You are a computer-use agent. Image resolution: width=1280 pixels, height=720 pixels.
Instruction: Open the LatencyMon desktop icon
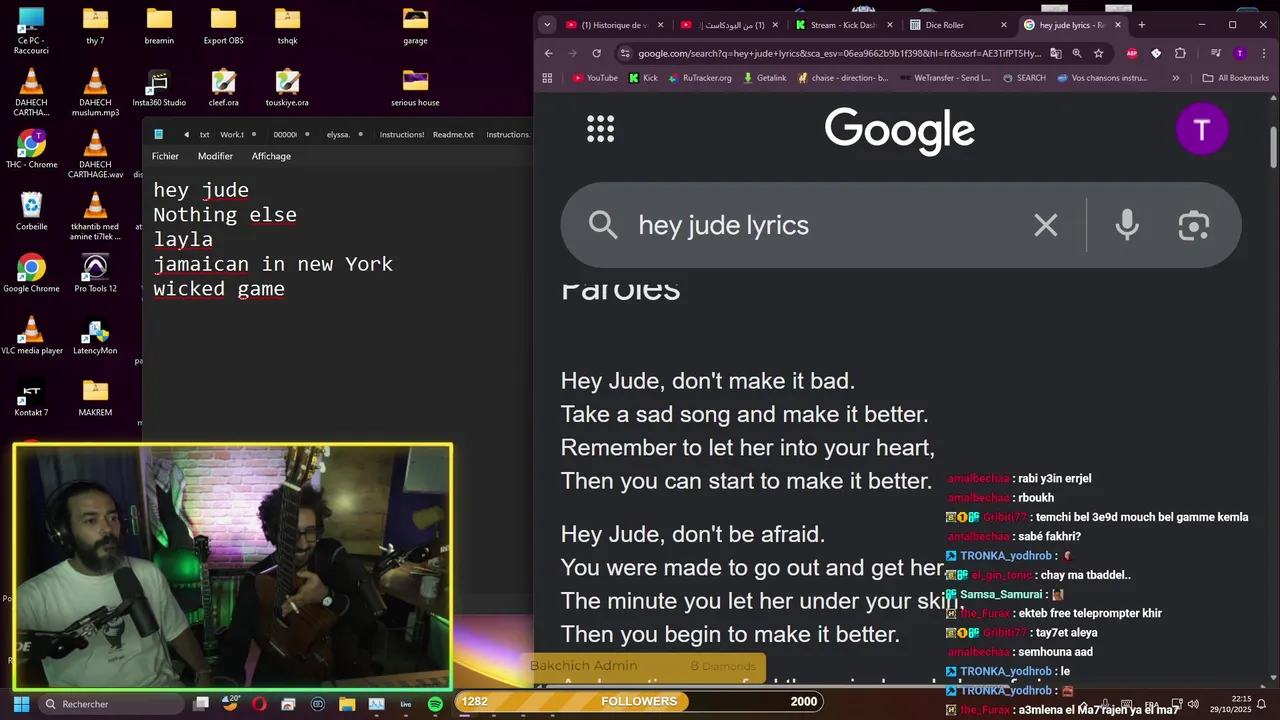[95, 335]
